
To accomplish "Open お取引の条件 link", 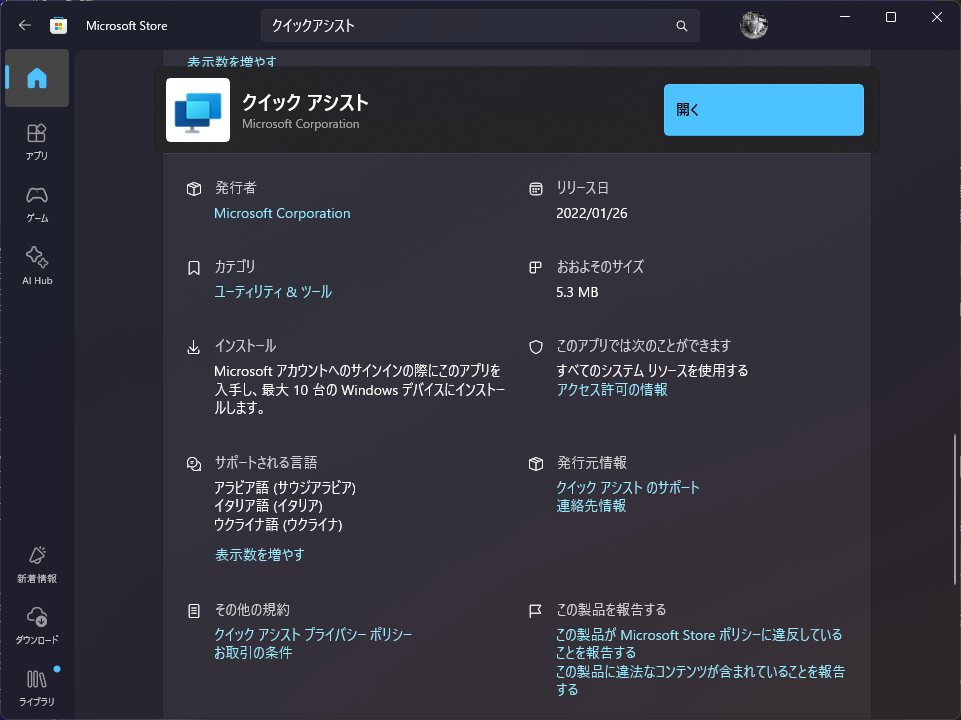I will [x=253, y=653].
